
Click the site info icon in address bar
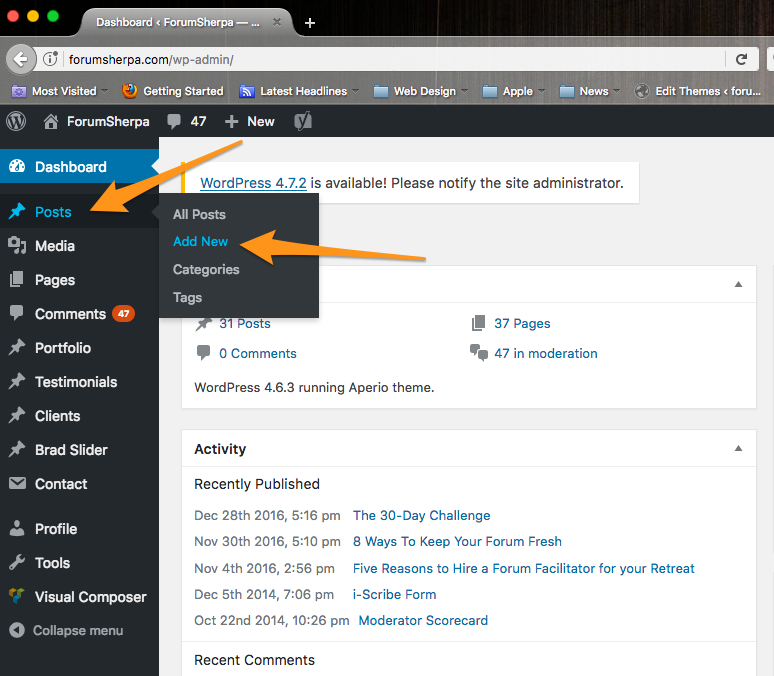click(x=50, y=59)
